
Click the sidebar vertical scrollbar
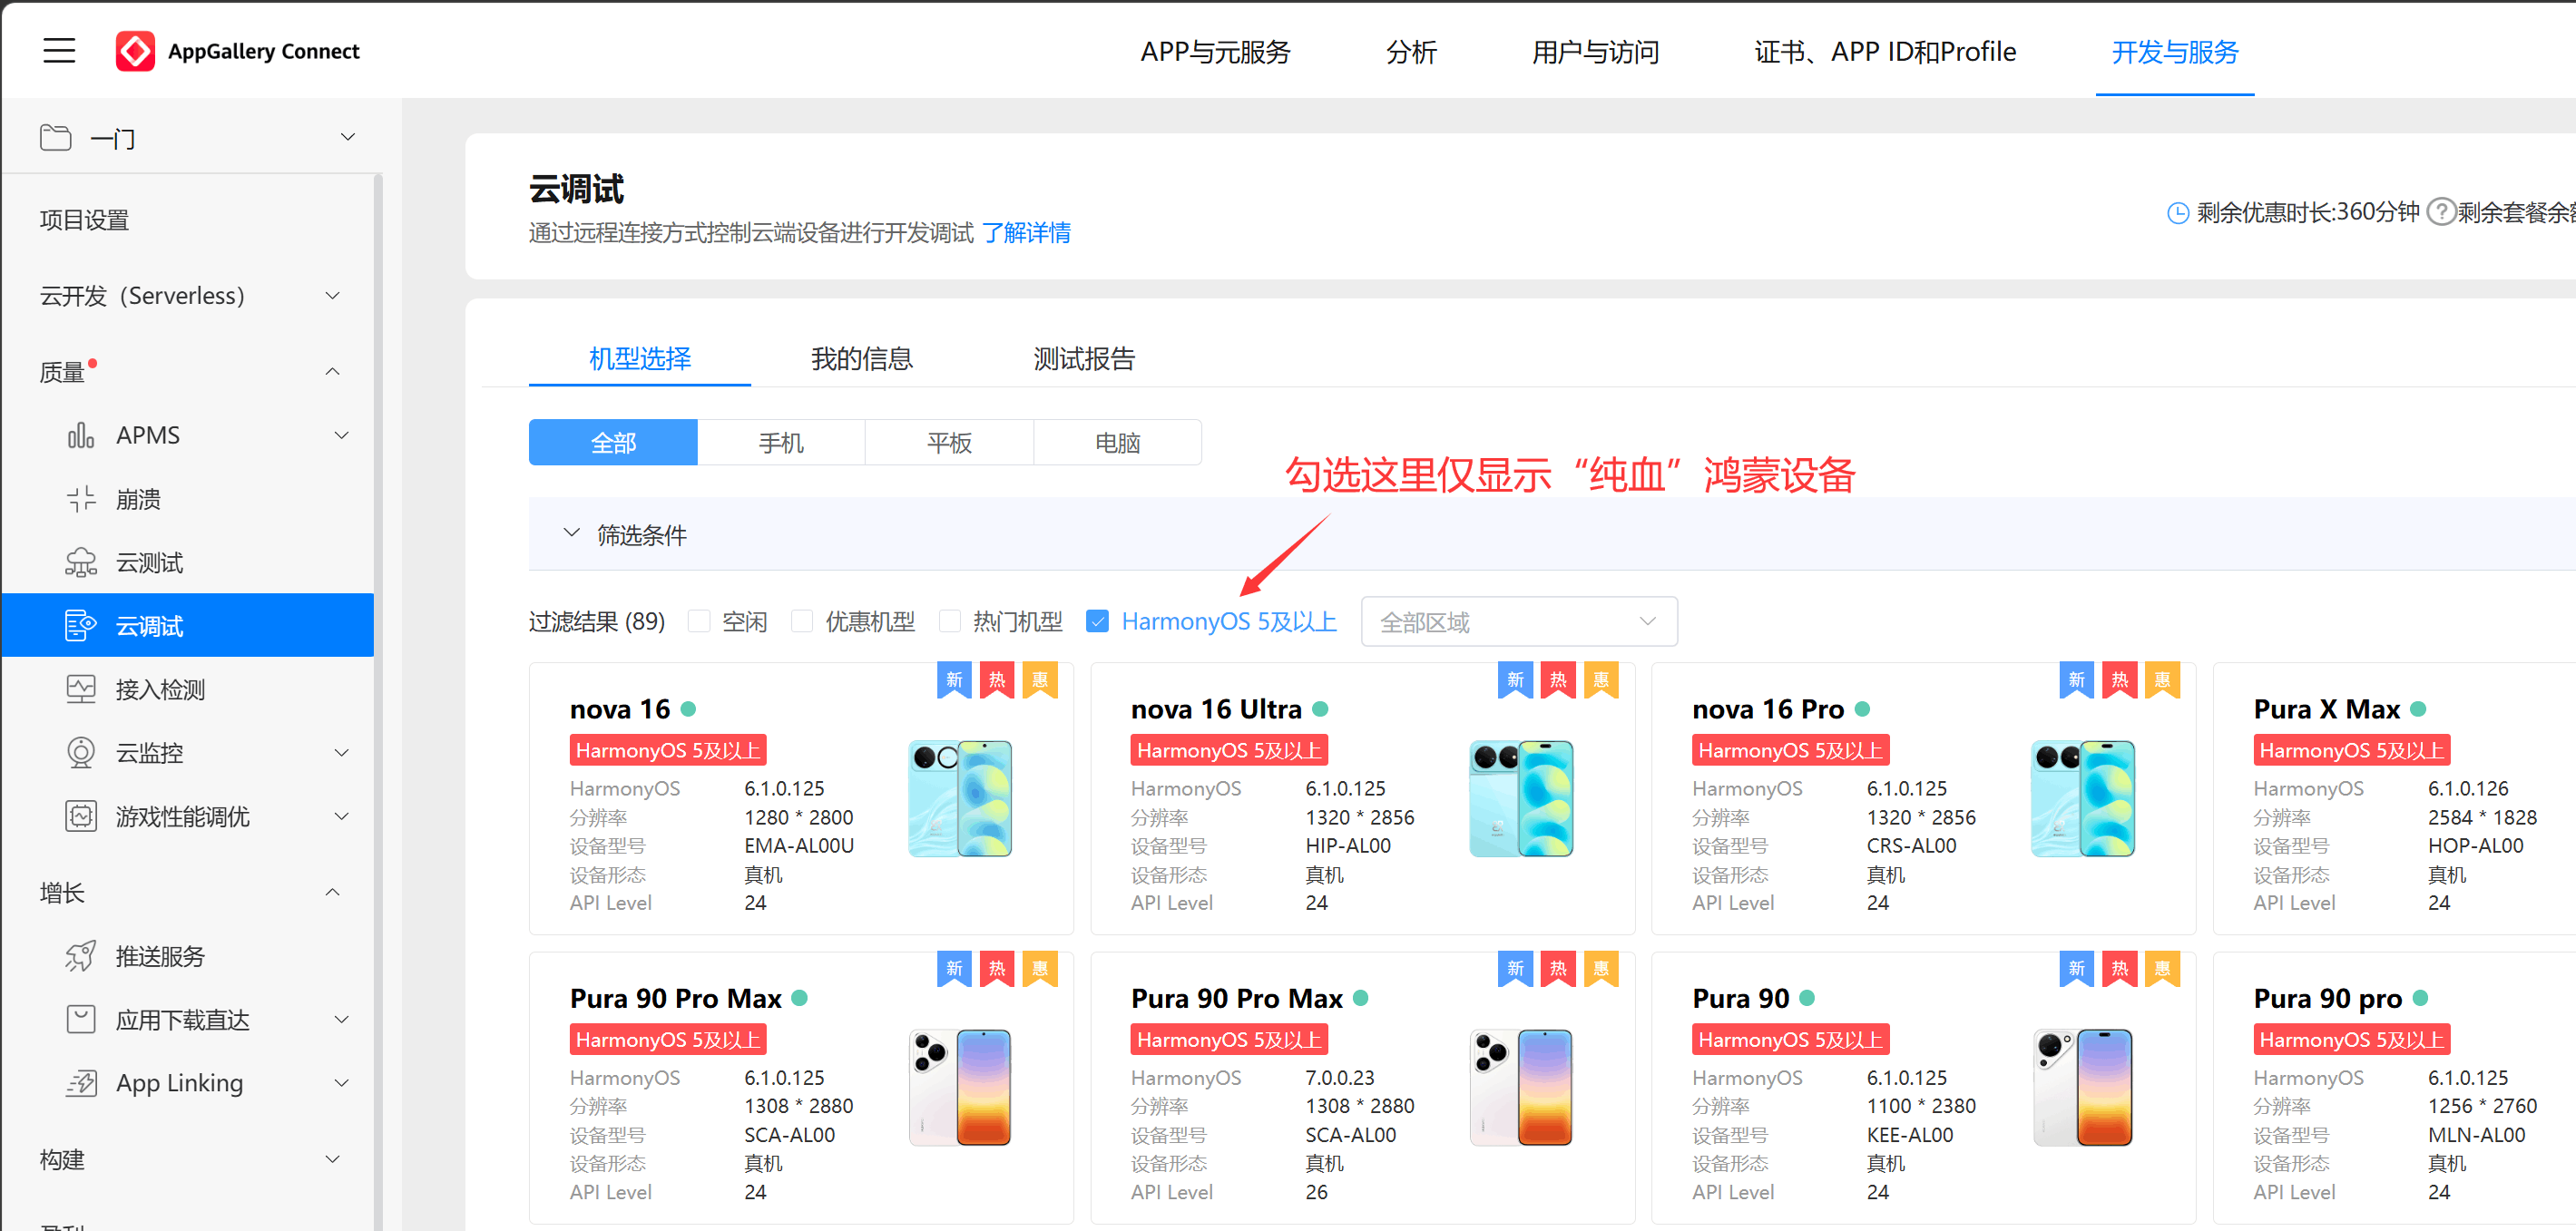click(378, 700)
